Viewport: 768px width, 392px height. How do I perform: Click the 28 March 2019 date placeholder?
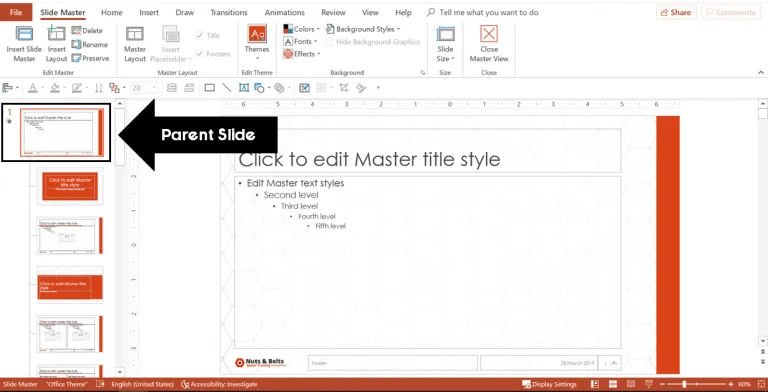coord(538,363)
